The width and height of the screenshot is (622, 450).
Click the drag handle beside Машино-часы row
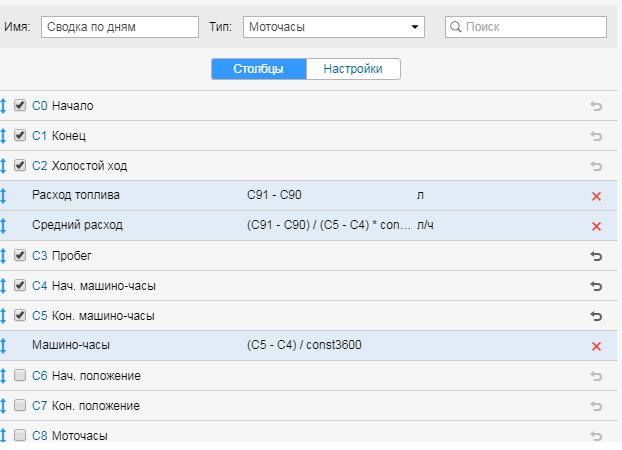coord(4,346)
